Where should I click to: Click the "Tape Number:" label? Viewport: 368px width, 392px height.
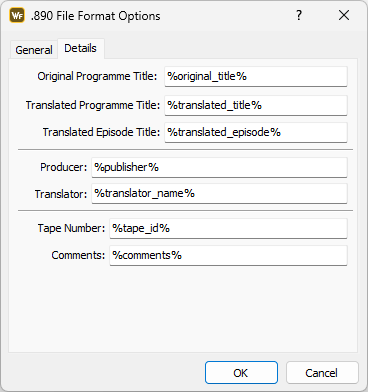pos(71,228)
